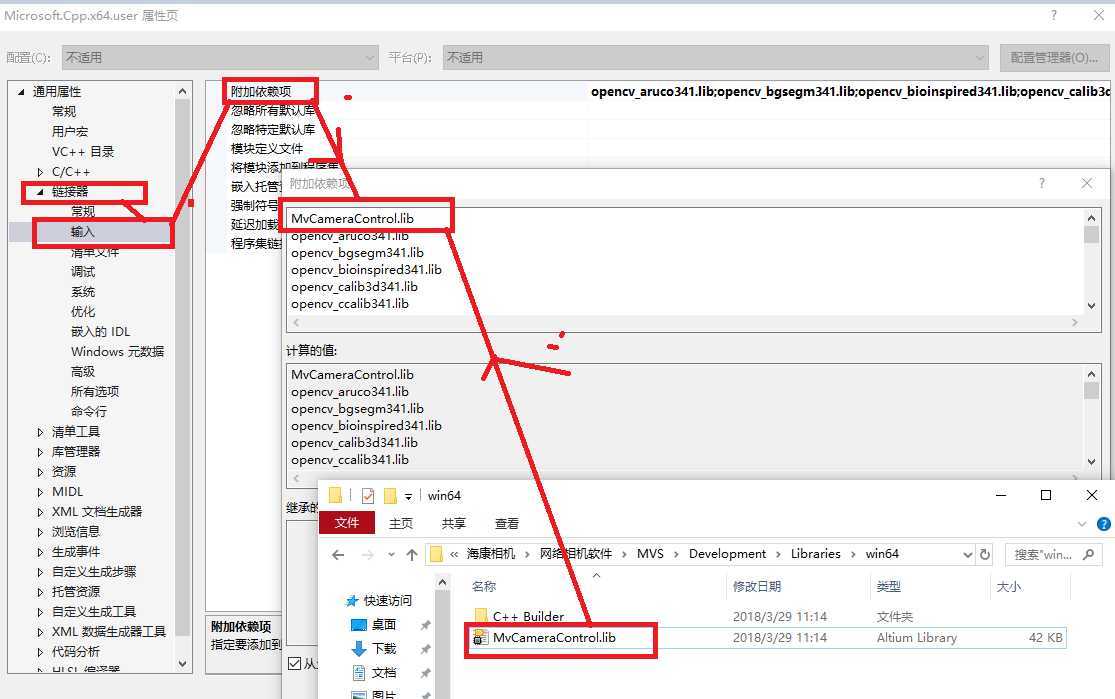The width and height of the screenshot is (1115, 699).
Task: Select VC++ 目录 in property tree
Action: 82,151
